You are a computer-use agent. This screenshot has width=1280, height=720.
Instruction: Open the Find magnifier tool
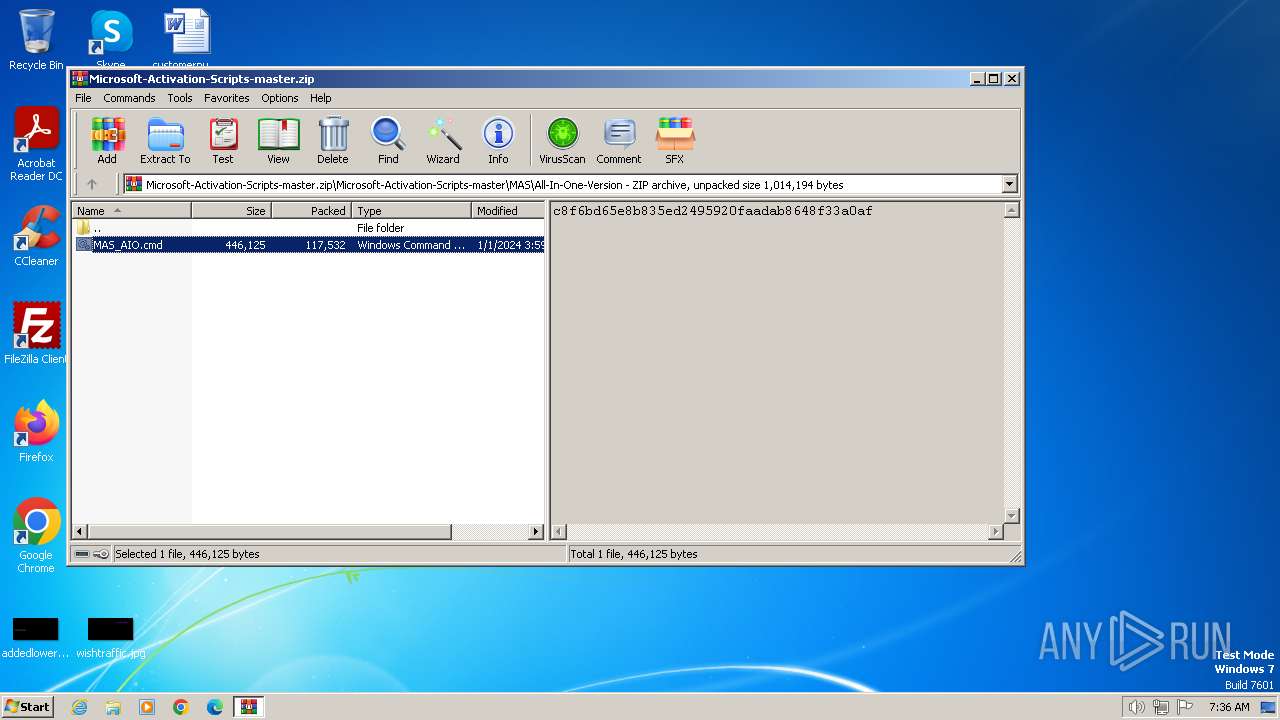point(388,141)
